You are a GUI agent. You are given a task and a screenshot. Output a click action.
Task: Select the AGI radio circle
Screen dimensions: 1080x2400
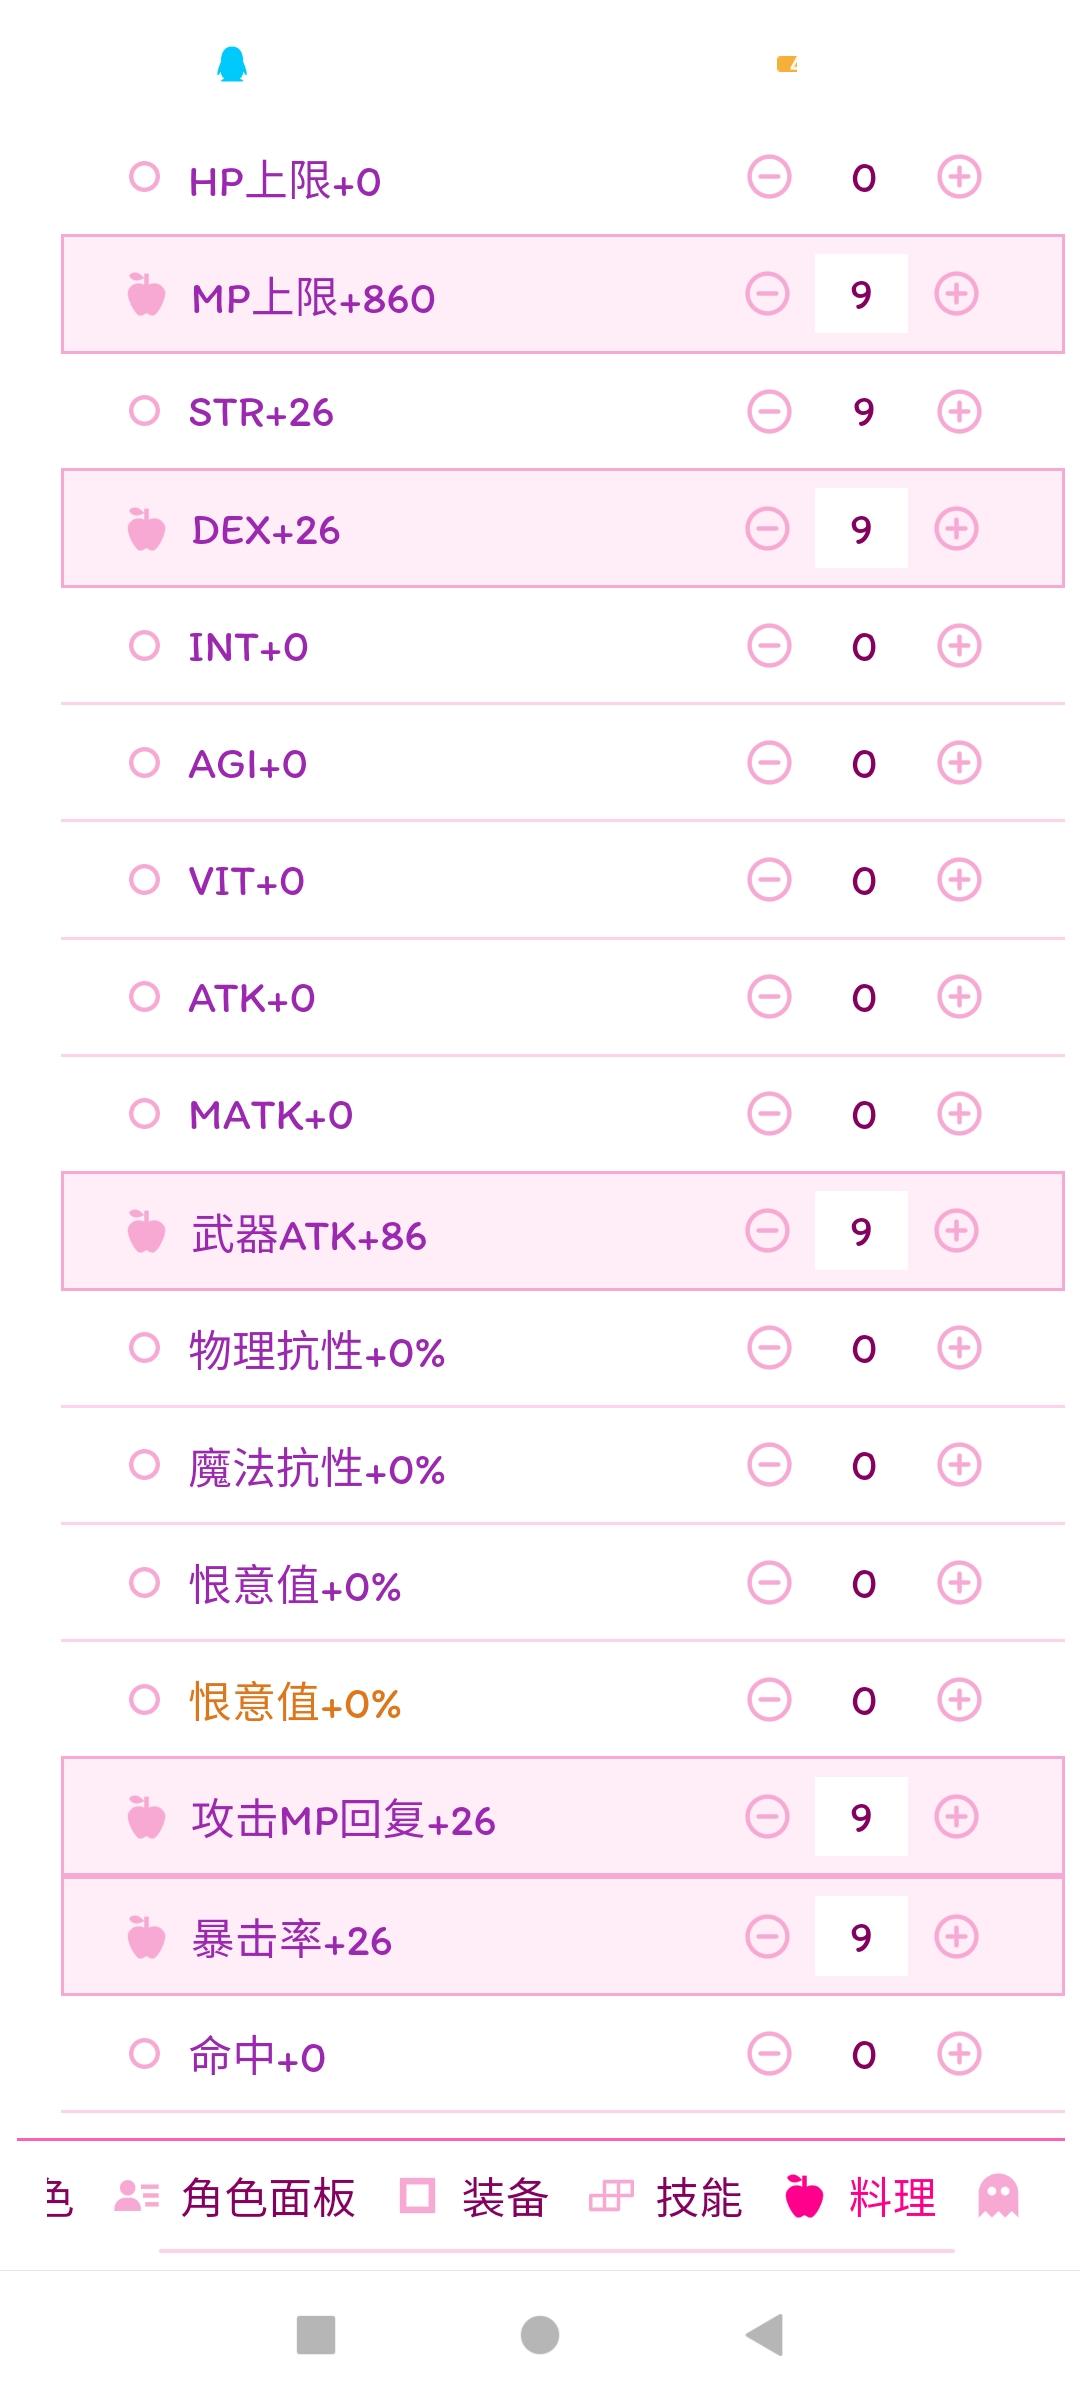pos(145,763)
